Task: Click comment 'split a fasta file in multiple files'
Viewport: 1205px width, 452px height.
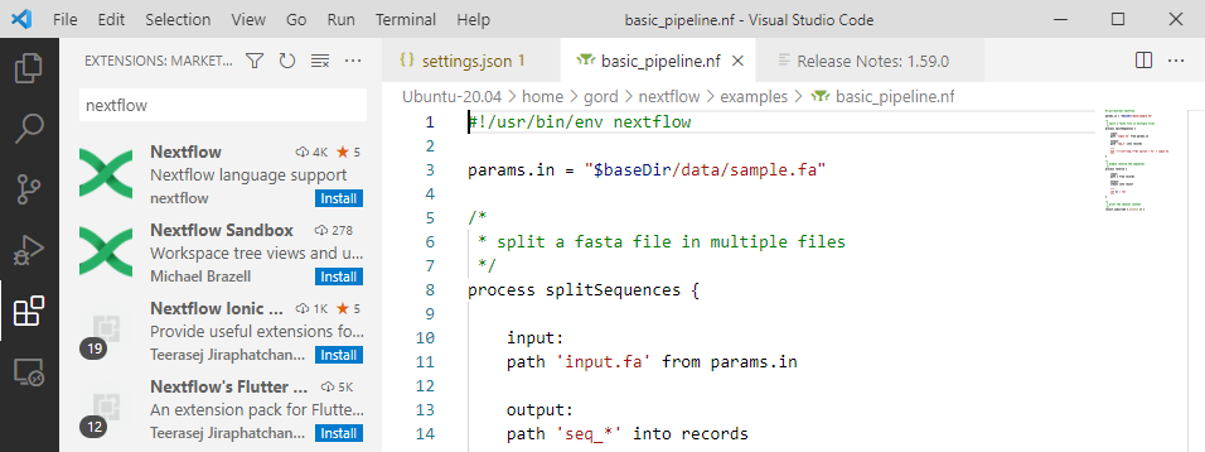Action: [x=671, y=242]
